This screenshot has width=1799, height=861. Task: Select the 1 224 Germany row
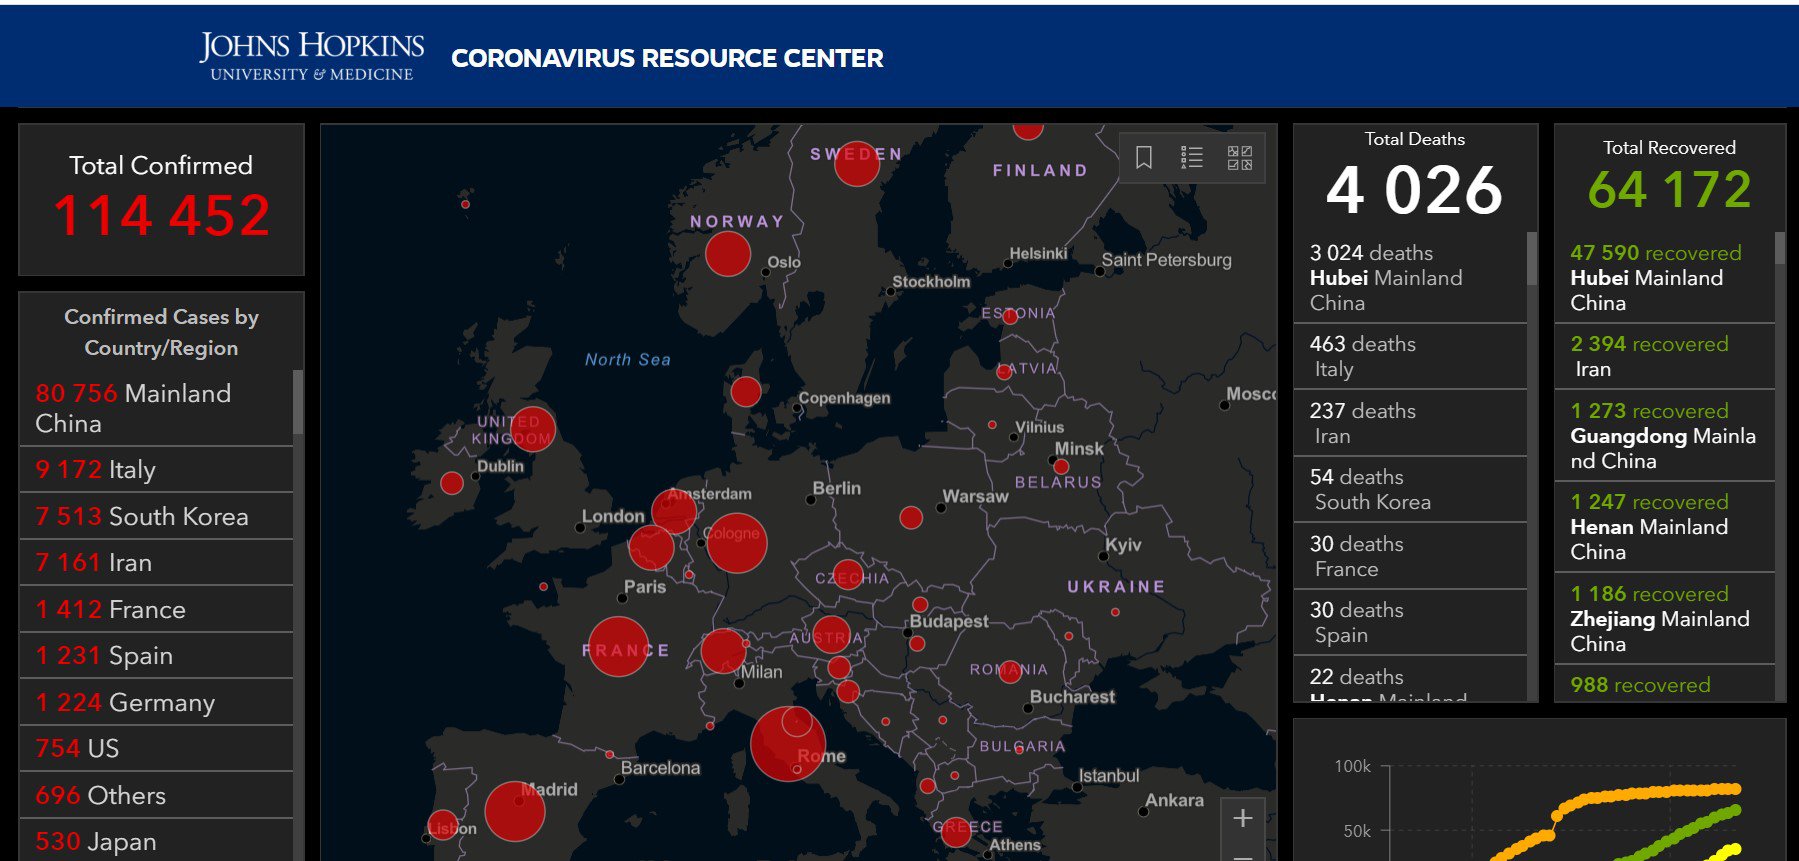[x=156, y=702]
